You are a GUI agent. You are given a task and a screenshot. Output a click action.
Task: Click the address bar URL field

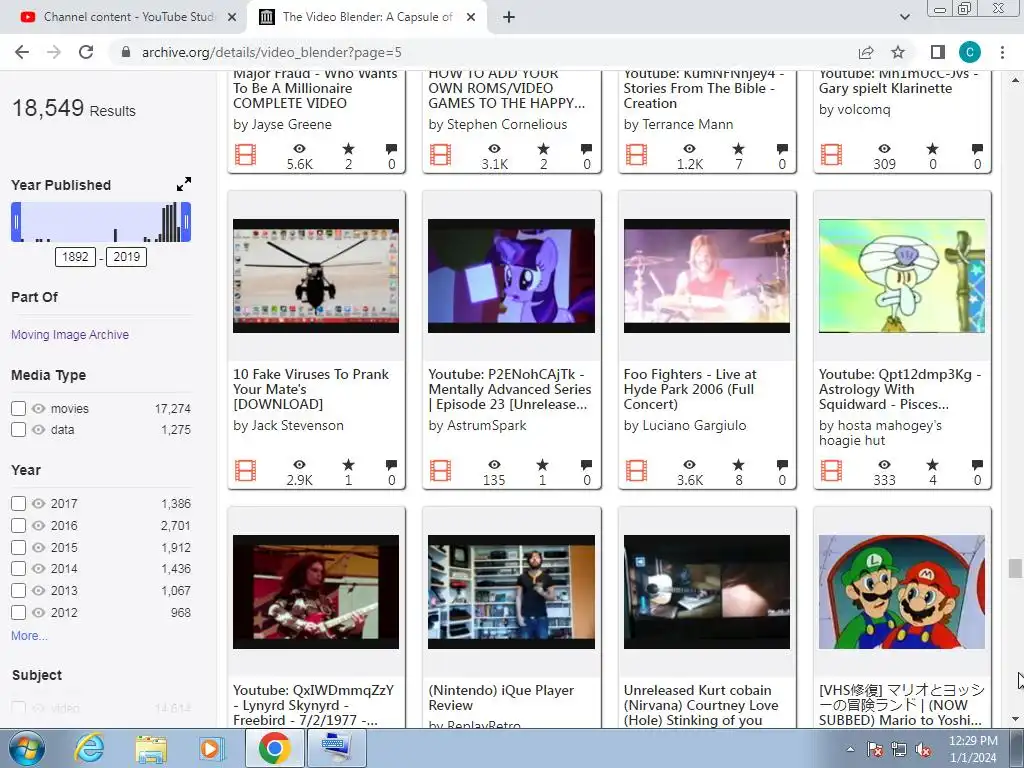483,52
